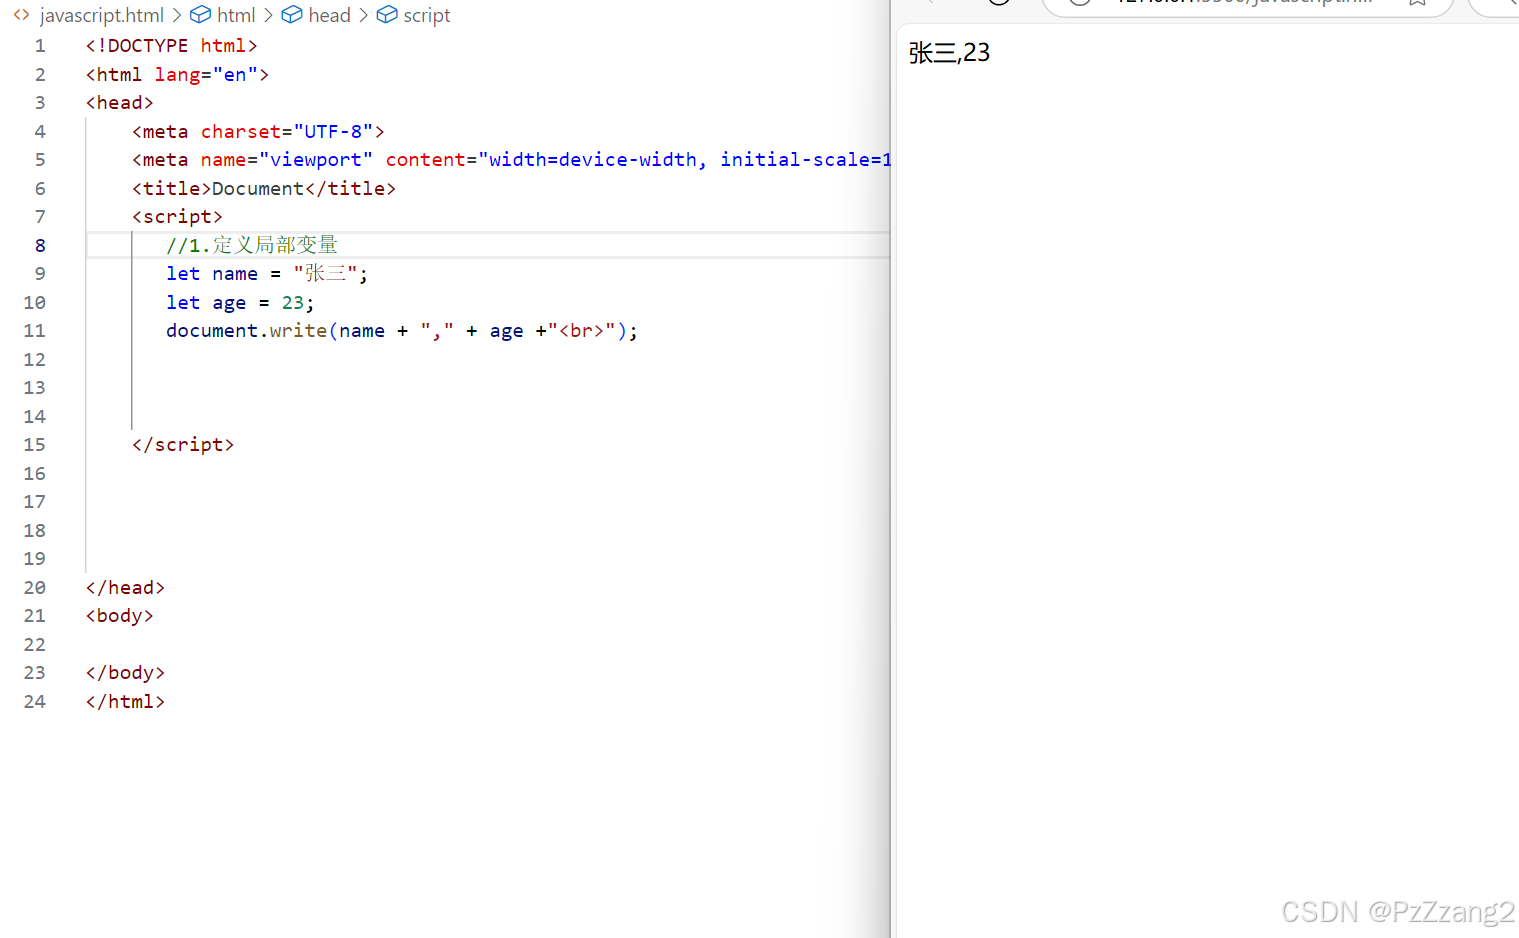Click the closing </body> tag
This screenshot has width=1519, height=938.
pyautogui.click(x=125, y=673)
